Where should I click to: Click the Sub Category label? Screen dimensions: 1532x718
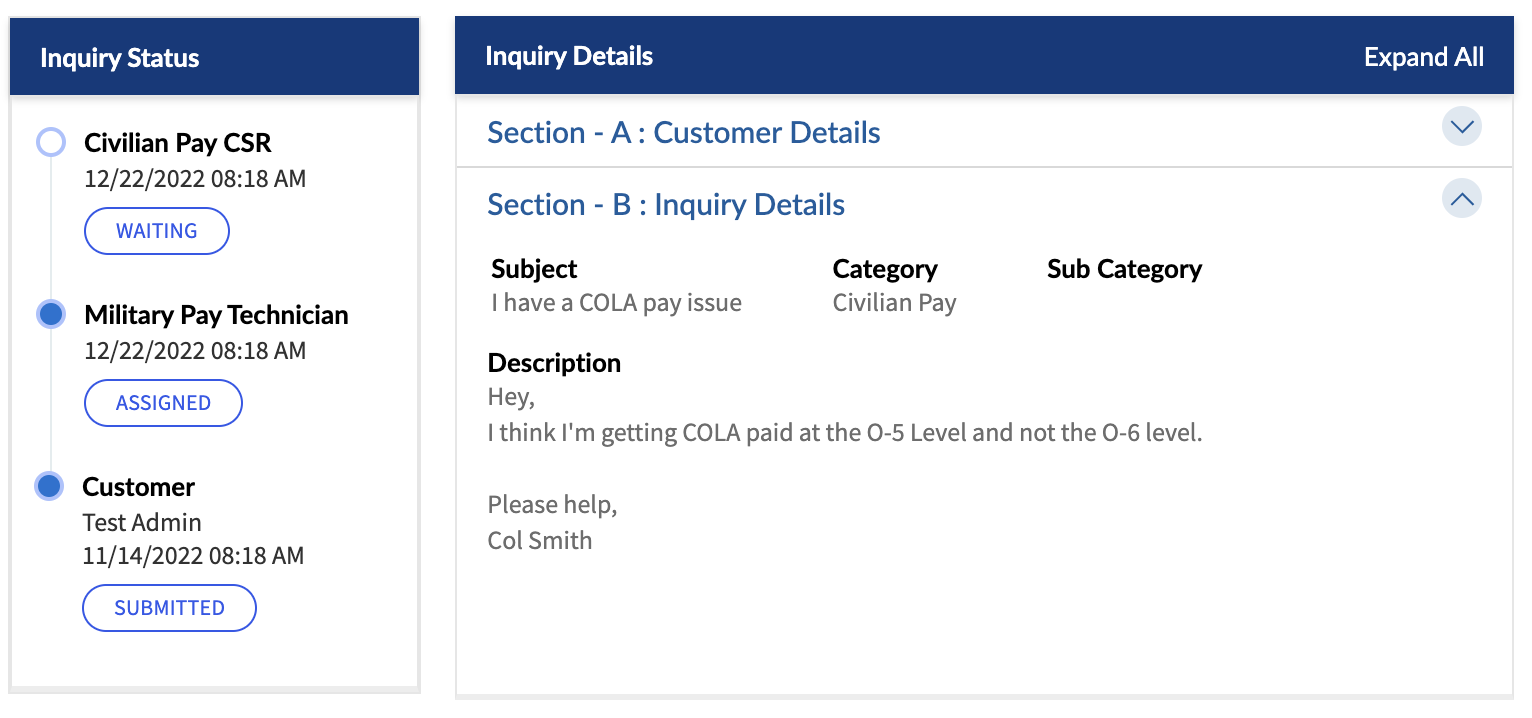click(1124, 269)
